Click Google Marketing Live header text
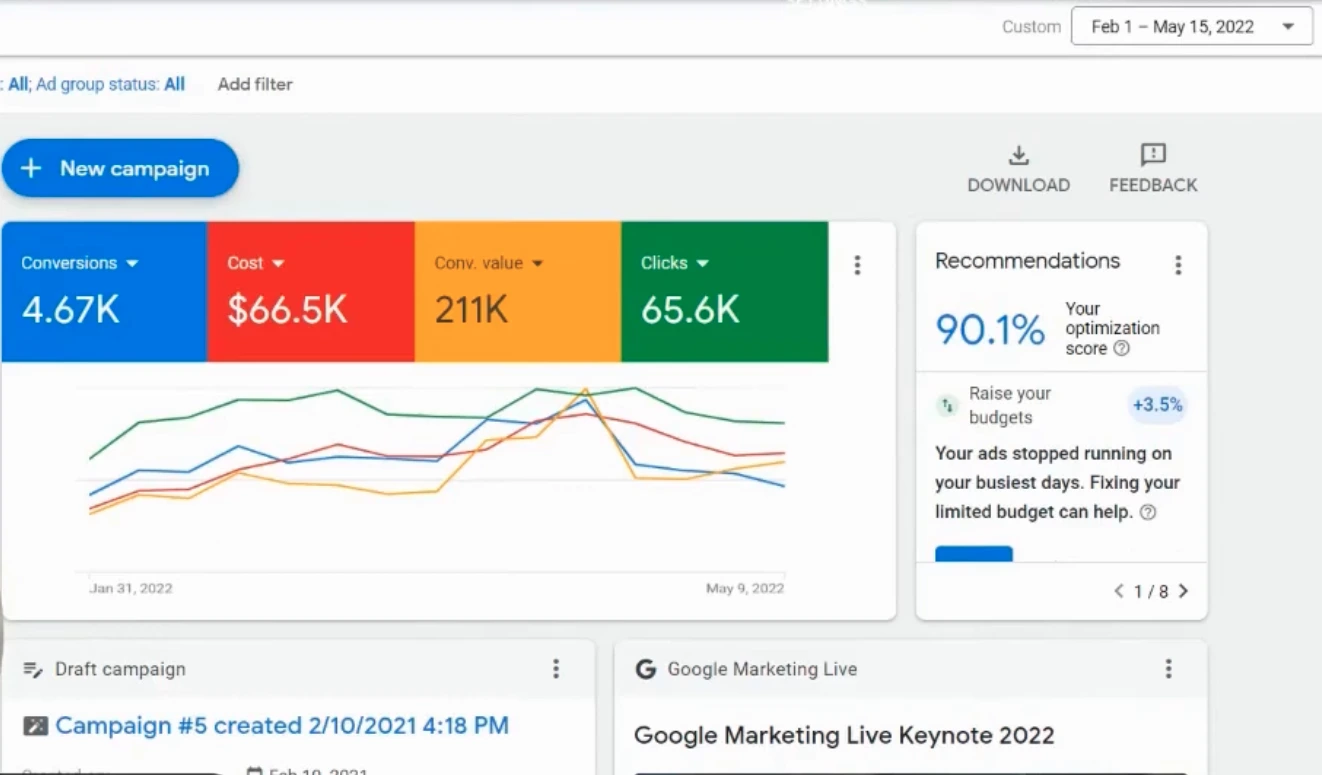Viewport: 1322px width, 775px height. tap(762, 669)
